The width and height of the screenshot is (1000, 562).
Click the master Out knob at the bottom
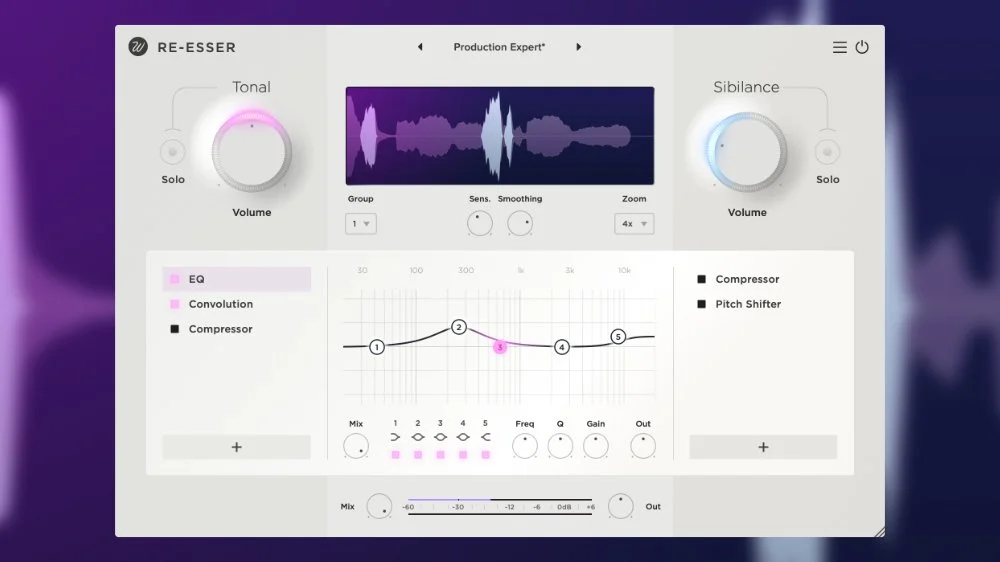click(621, 507)
